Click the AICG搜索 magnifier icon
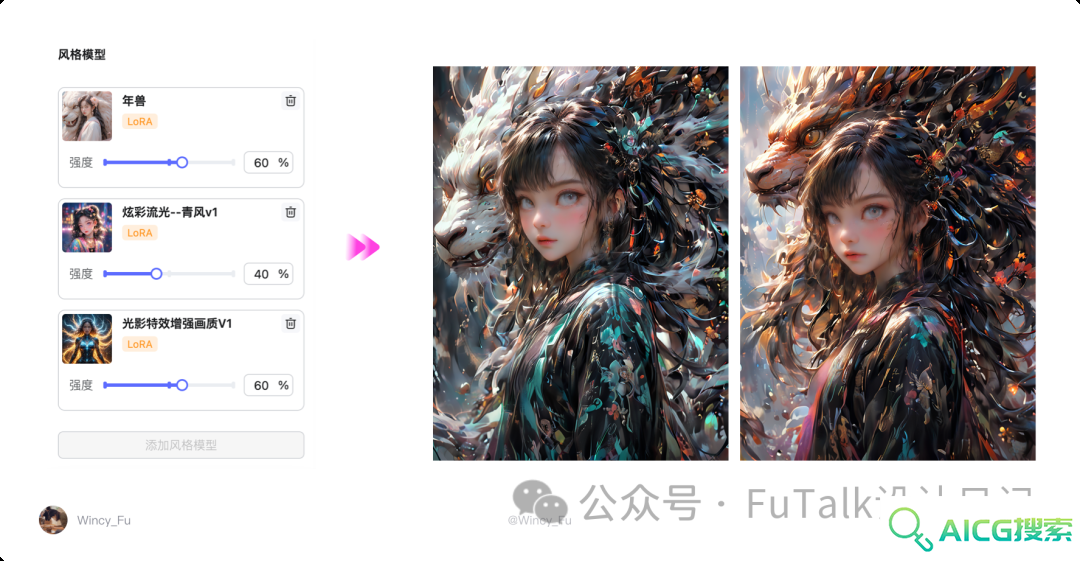Image resolution: width=1080 pixels, height=561 pixels. [910, 529]
